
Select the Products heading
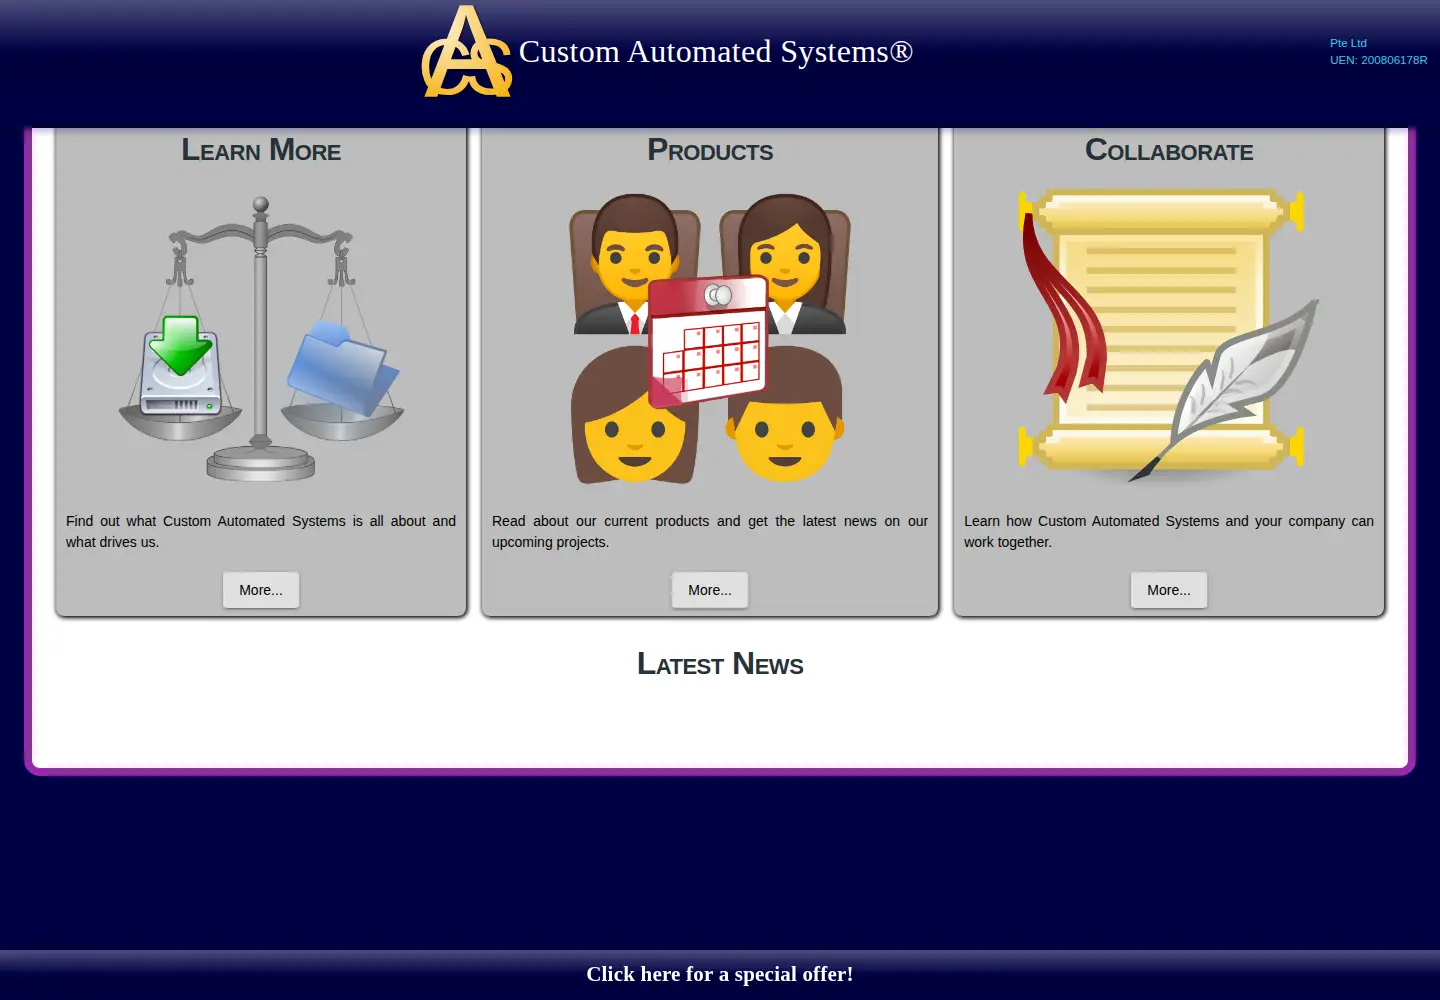pyautogui.click(x=710, y=150)
